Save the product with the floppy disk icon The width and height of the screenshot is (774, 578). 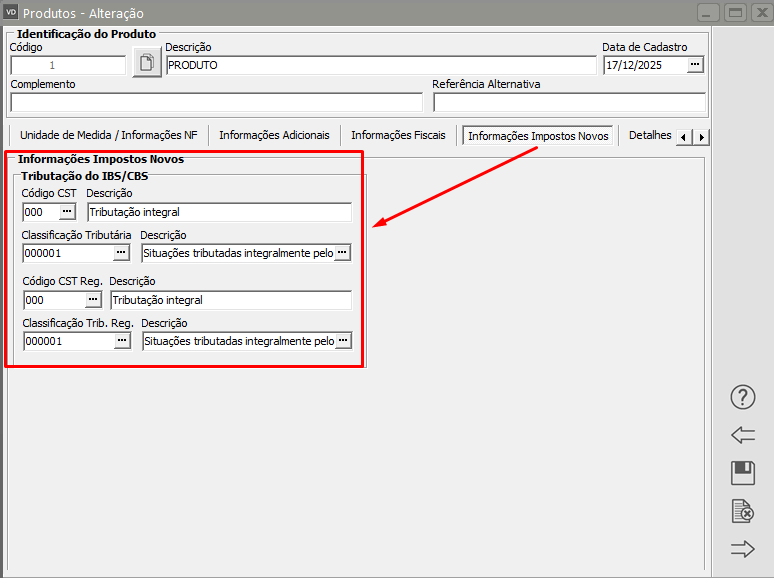tap(742, 473)
